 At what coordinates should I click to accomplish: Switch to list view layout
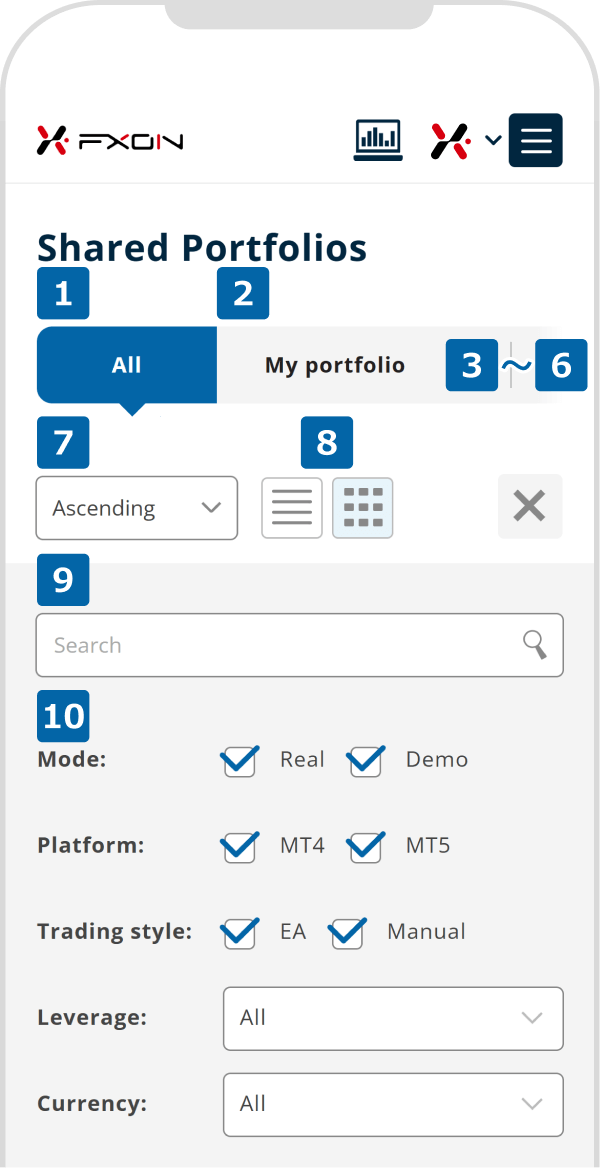click(292, 508)
